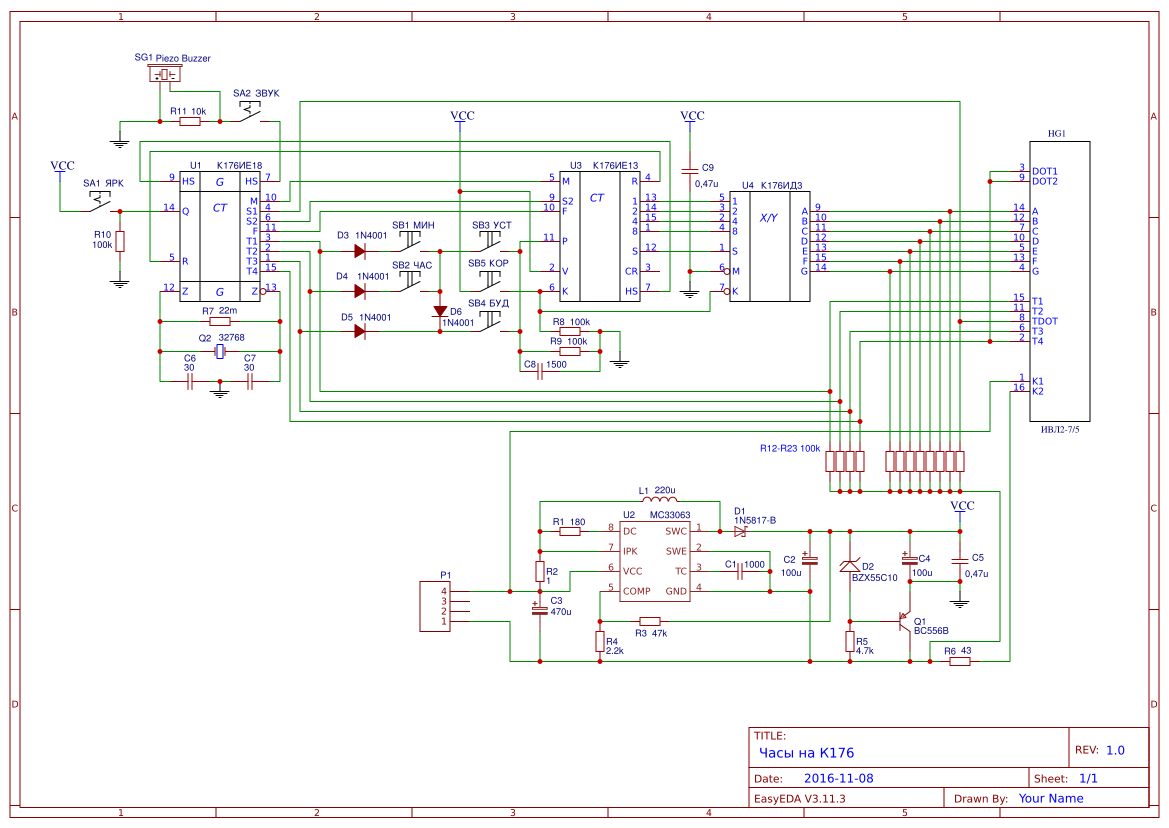This screenshot has width=1169, height=828.
Task: Click Zener diode D2 BZX55C10
Action: tap(850, 566)
